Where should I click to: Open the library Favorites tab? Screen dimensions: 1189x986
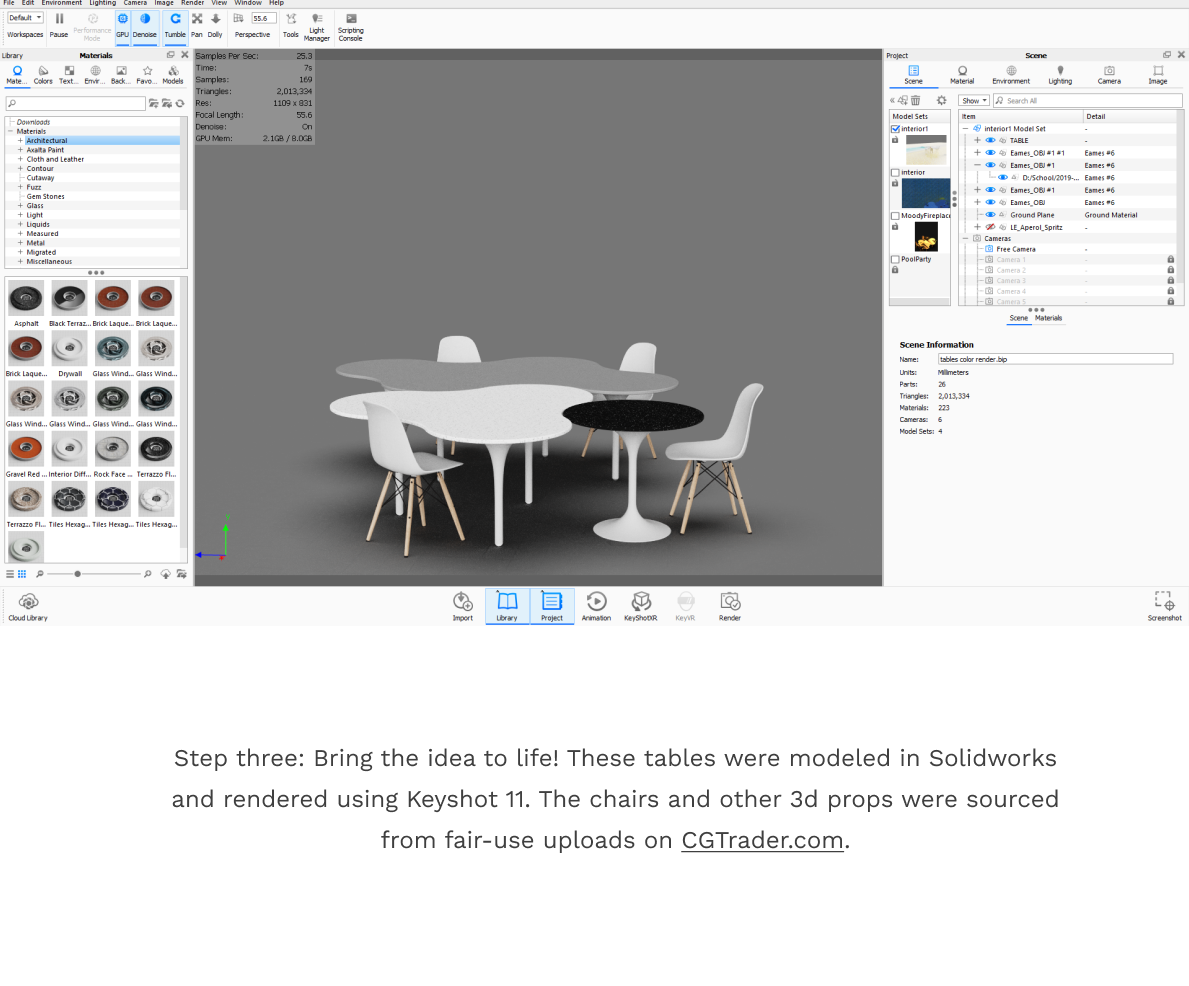tap(146, 75)
